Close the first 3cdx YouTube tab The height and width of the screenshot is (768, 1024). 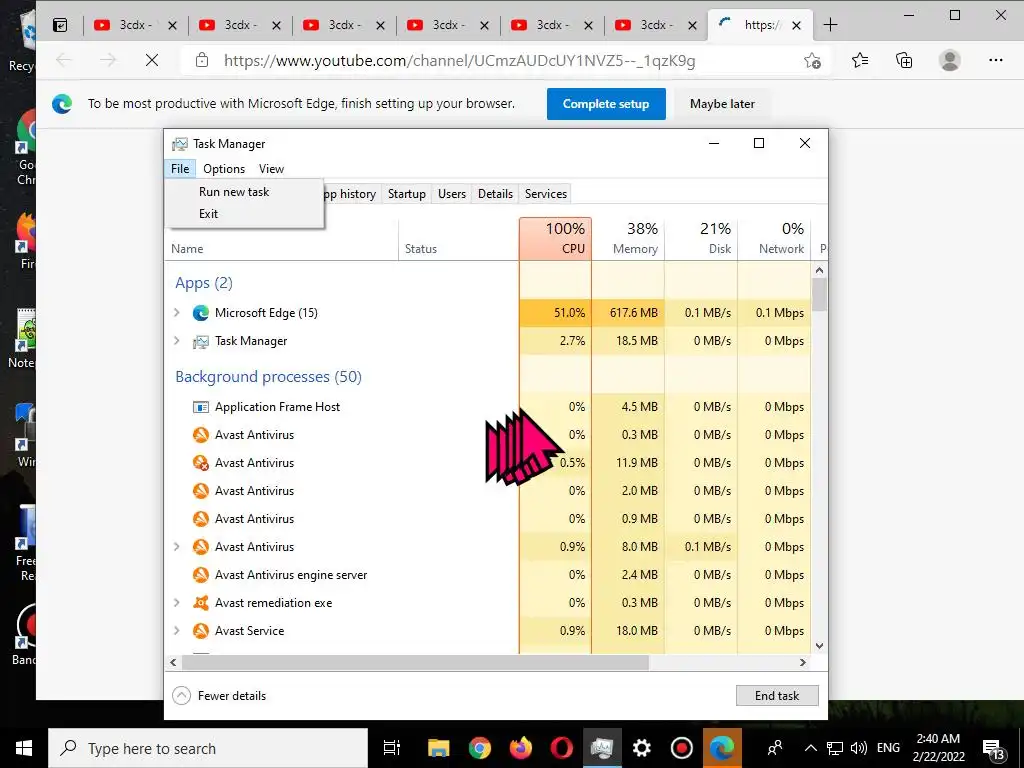point(172,25)
